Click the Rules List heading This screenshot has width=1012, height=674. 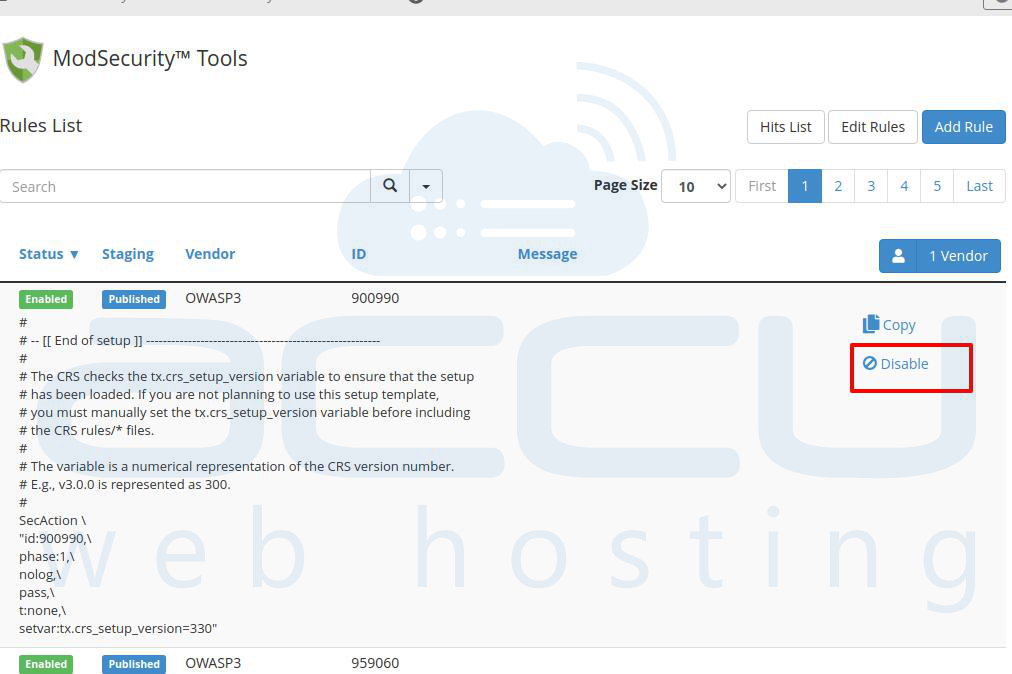pyautogui.click(x=41, y=125)
